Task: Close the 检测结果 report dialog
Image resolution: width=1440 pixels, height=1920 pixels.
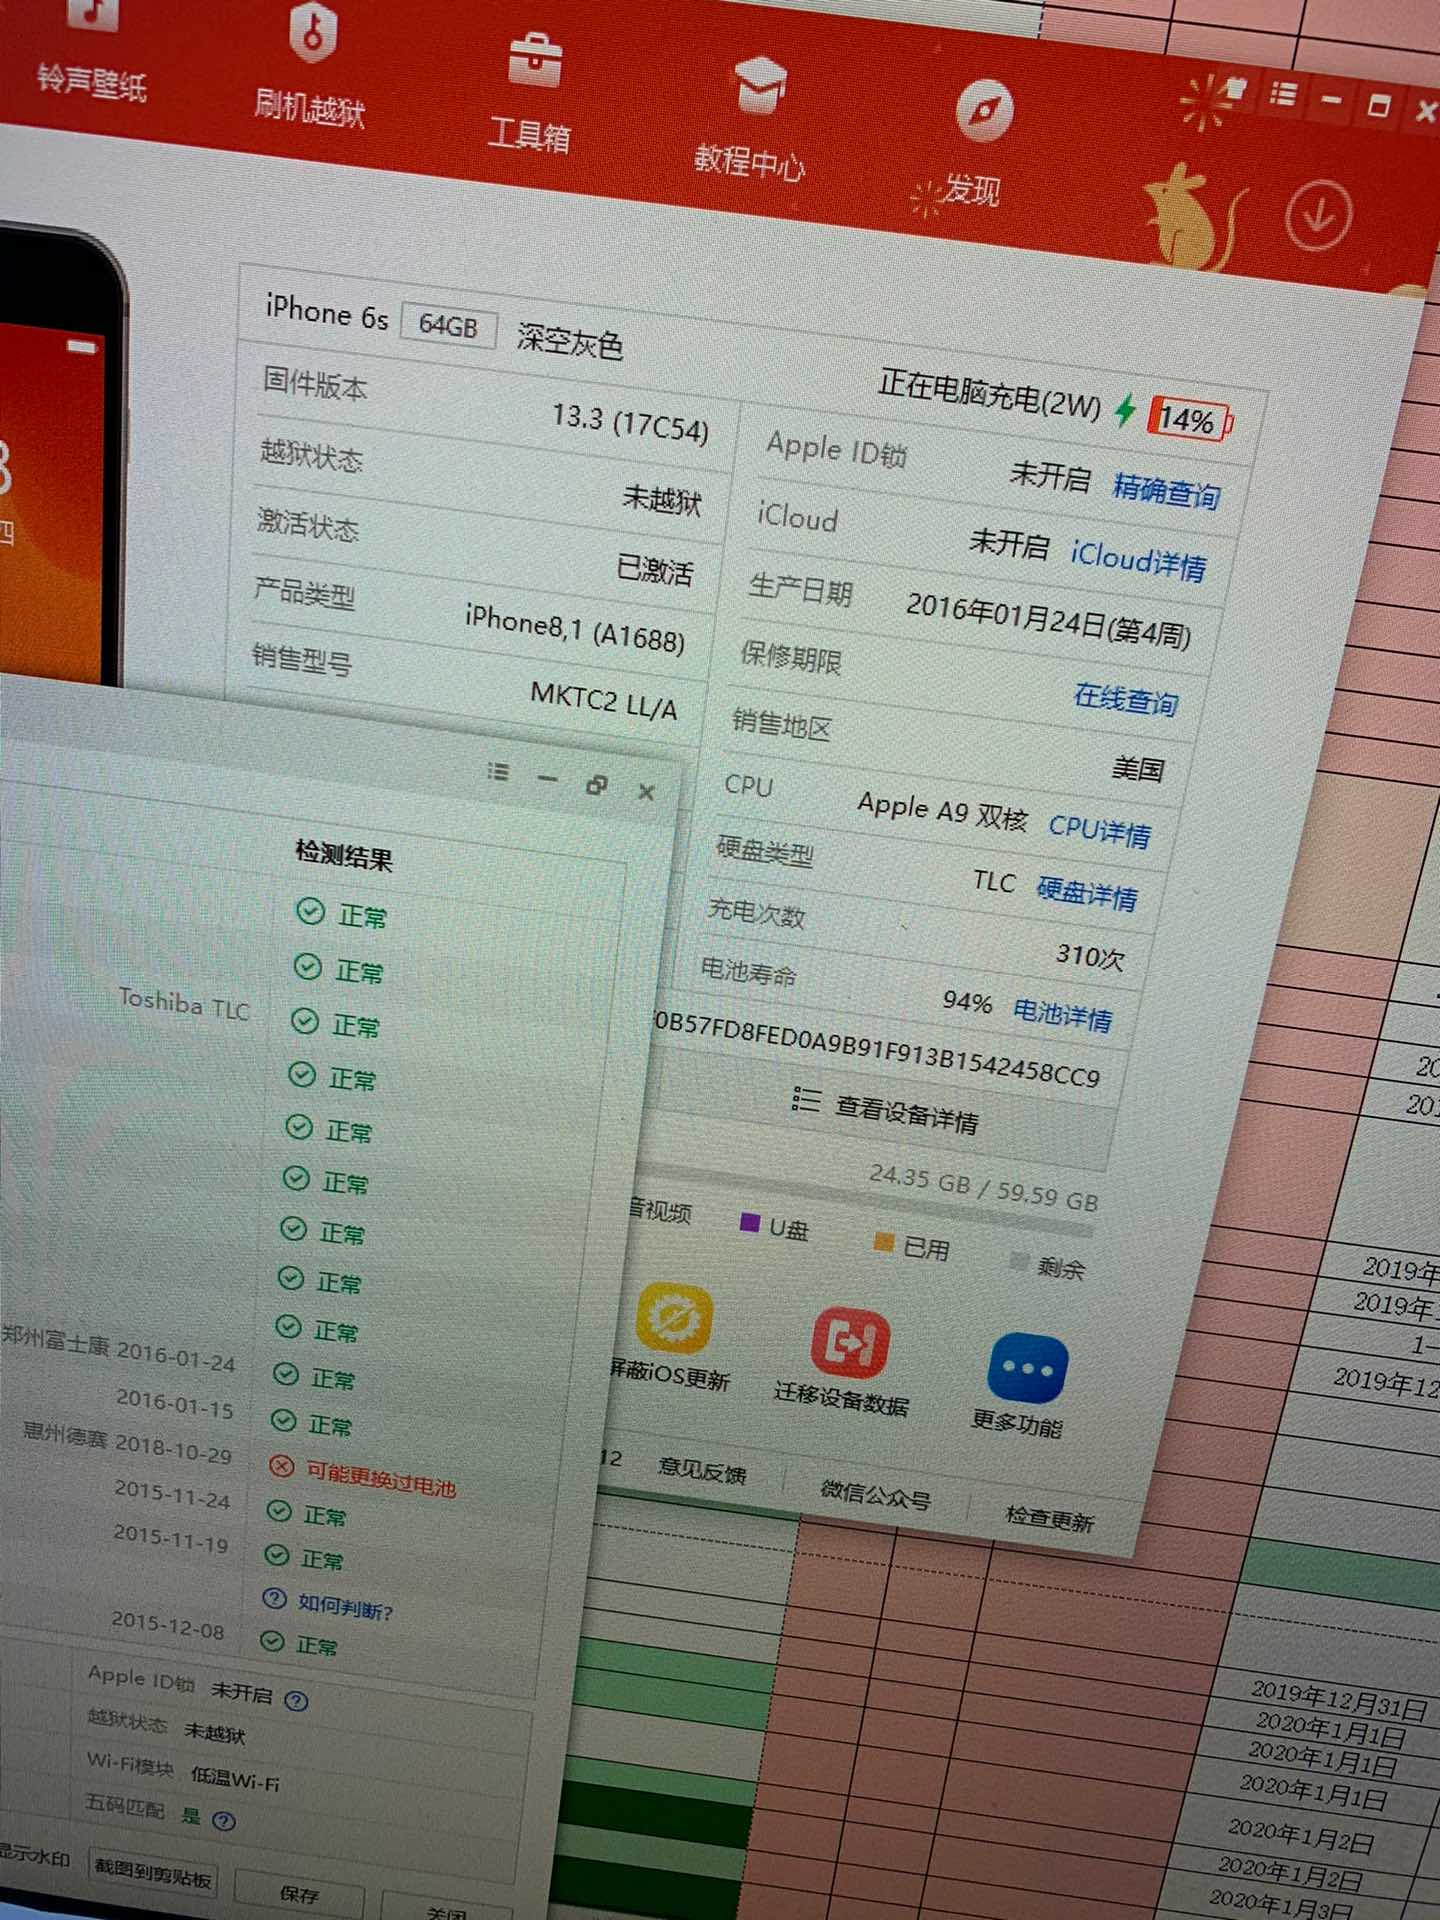Action: coord(646,792)
